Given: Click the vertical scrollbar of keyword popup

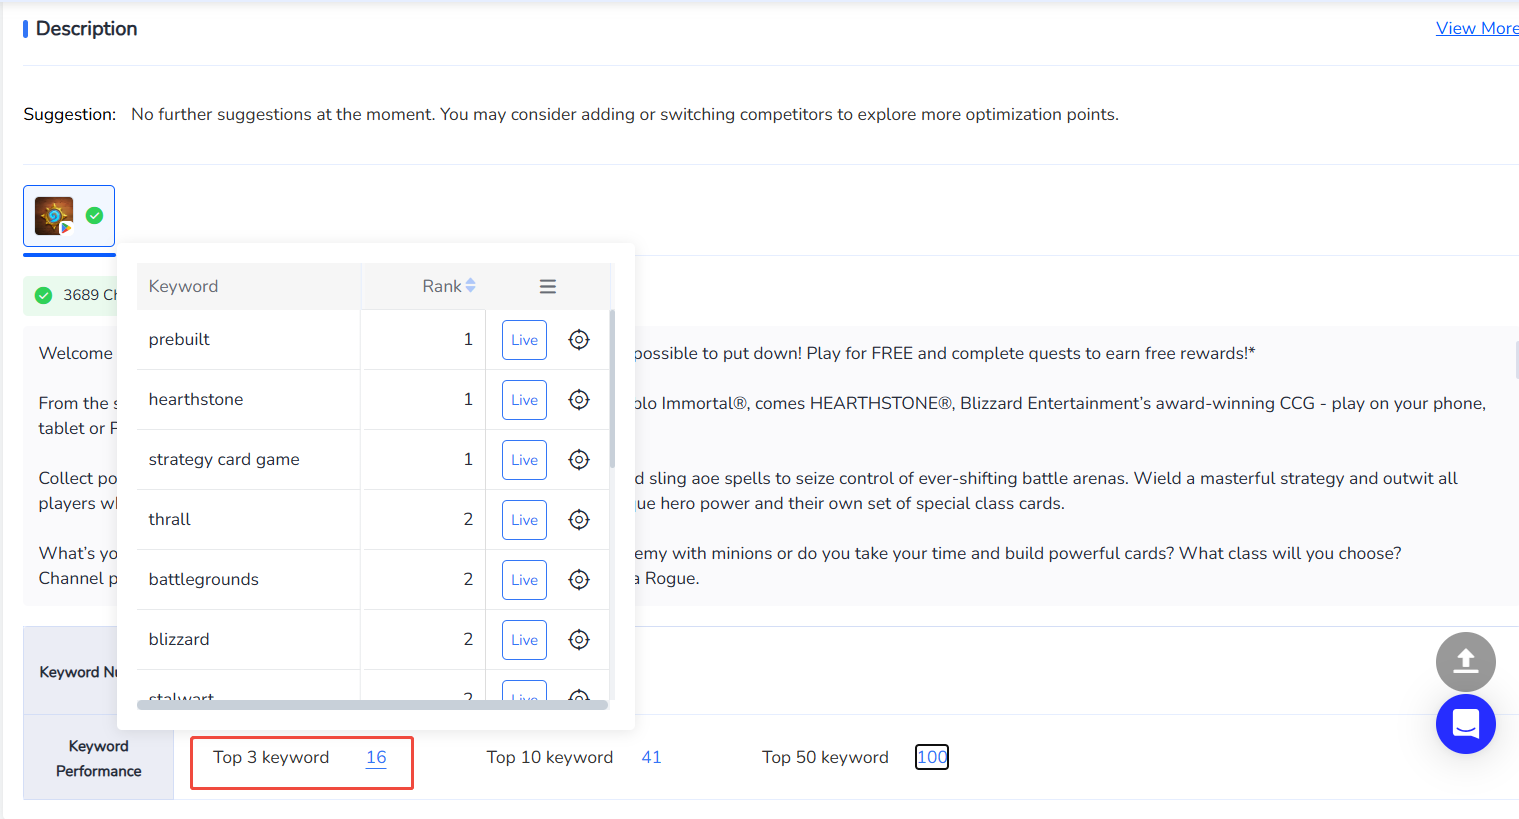Looking at the screenshot, I should click(x=612, y=390).
